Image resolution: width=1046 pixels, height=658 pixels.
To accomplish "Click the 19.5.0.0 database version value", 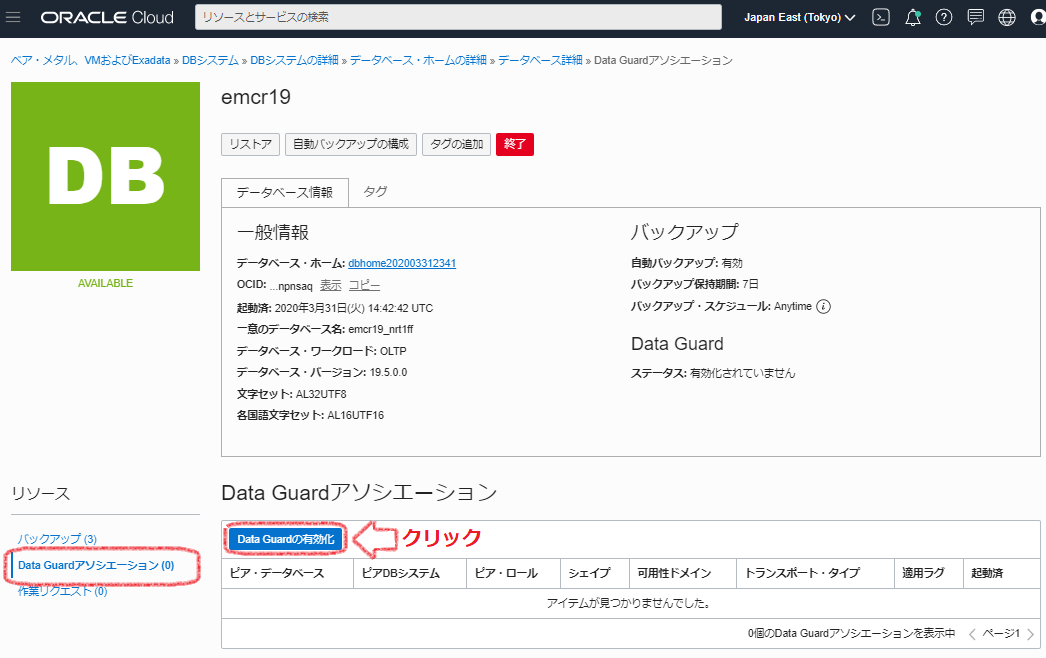I will click(x=388, y=372).
